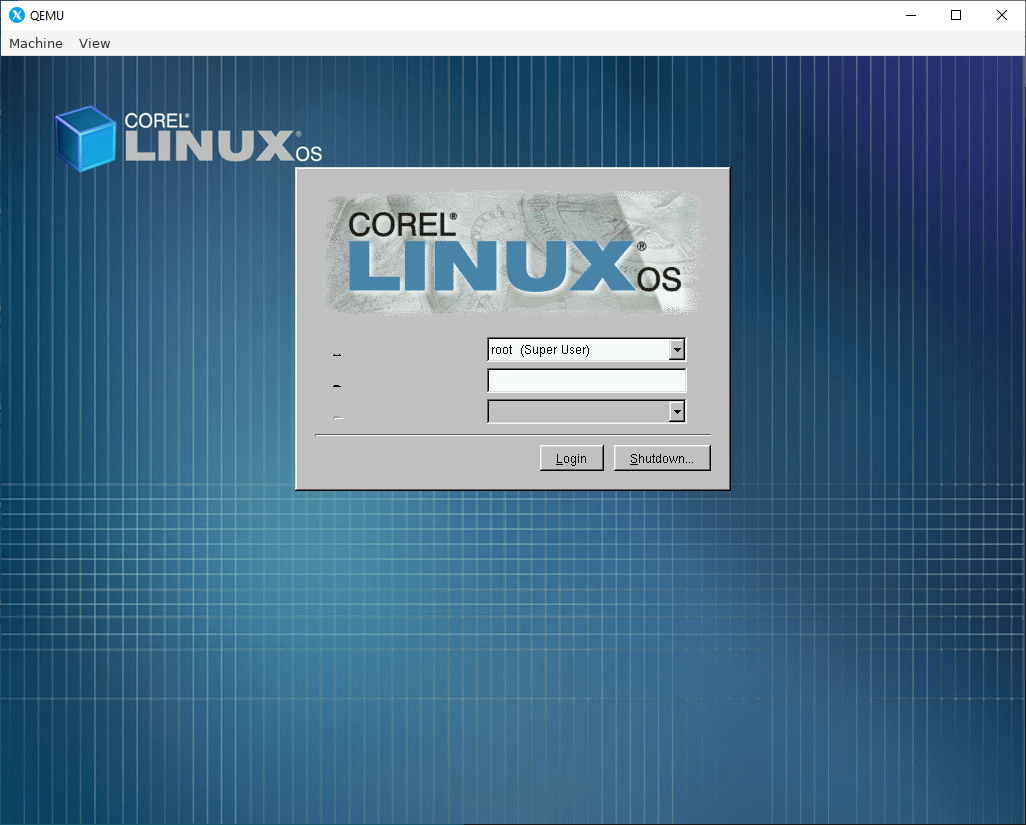This screenshot has width=1026, height=825.
Task: Open the empty session type combo box
Action: (586, 412)
